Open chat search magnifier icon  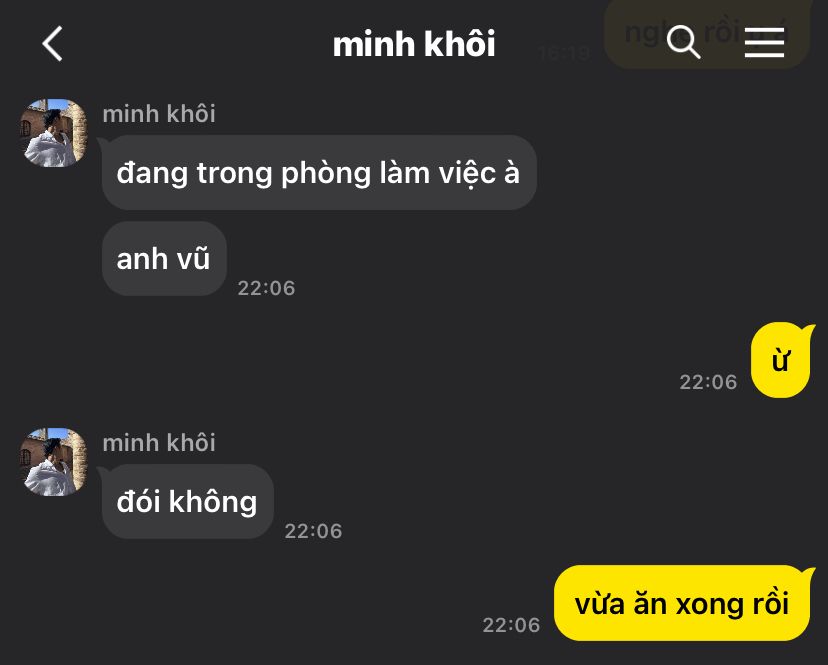tap(683, 42)
